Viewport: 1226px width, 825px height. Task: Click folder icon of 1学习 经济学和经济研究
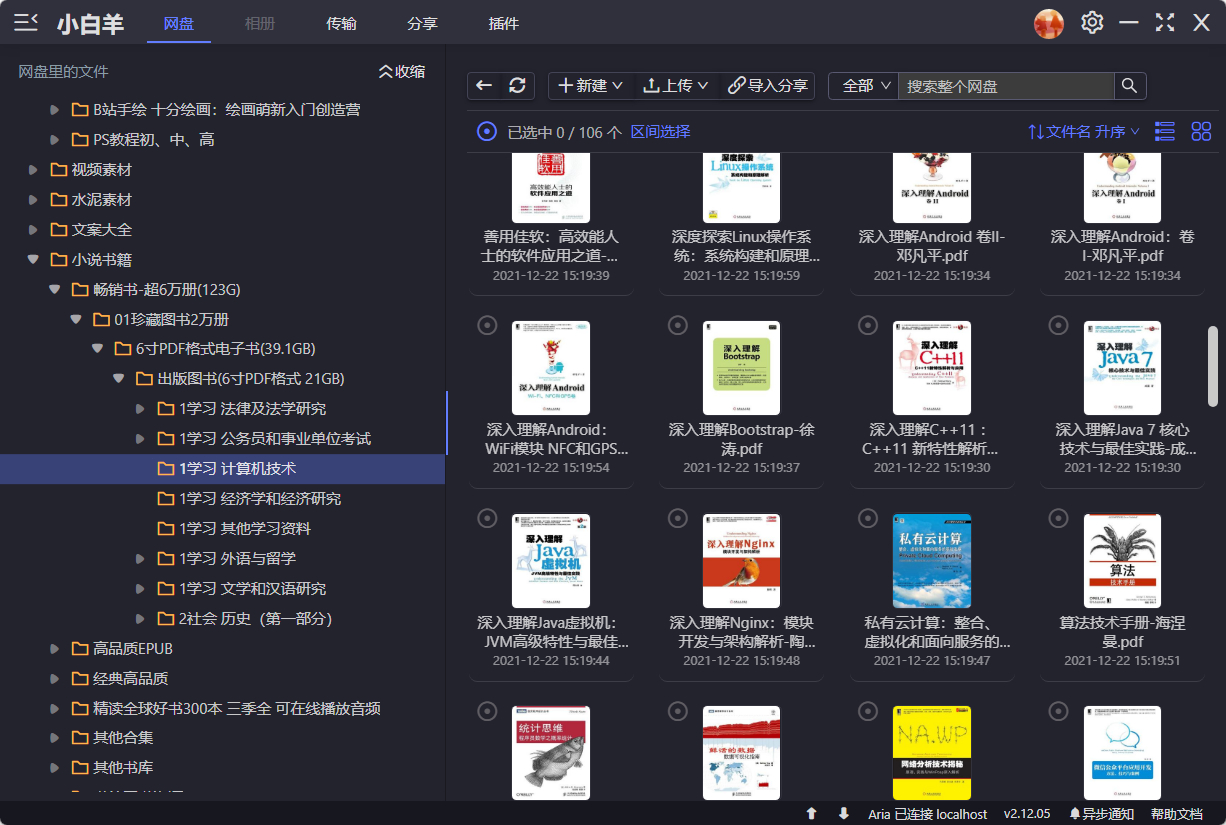click(x=166, y=499)
